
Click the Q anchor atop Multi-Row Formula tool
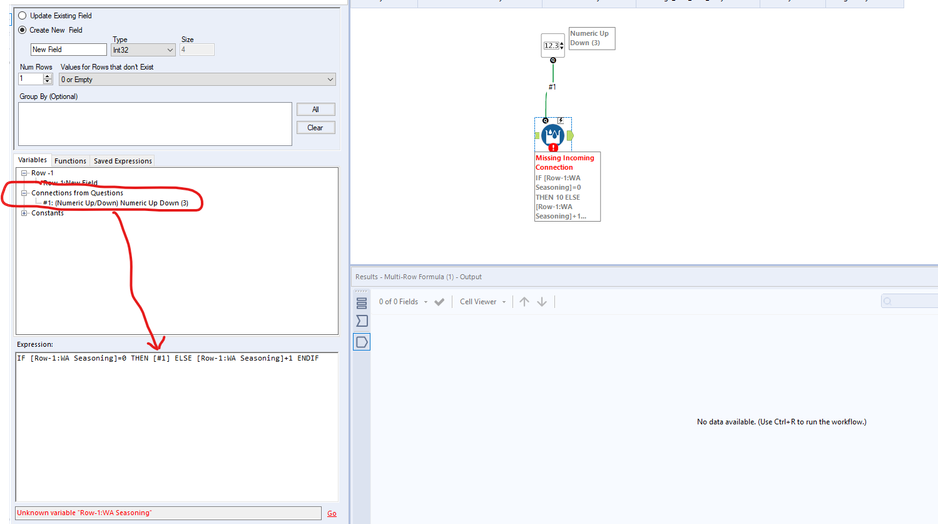pyautogui.click(x=545, y=120)
